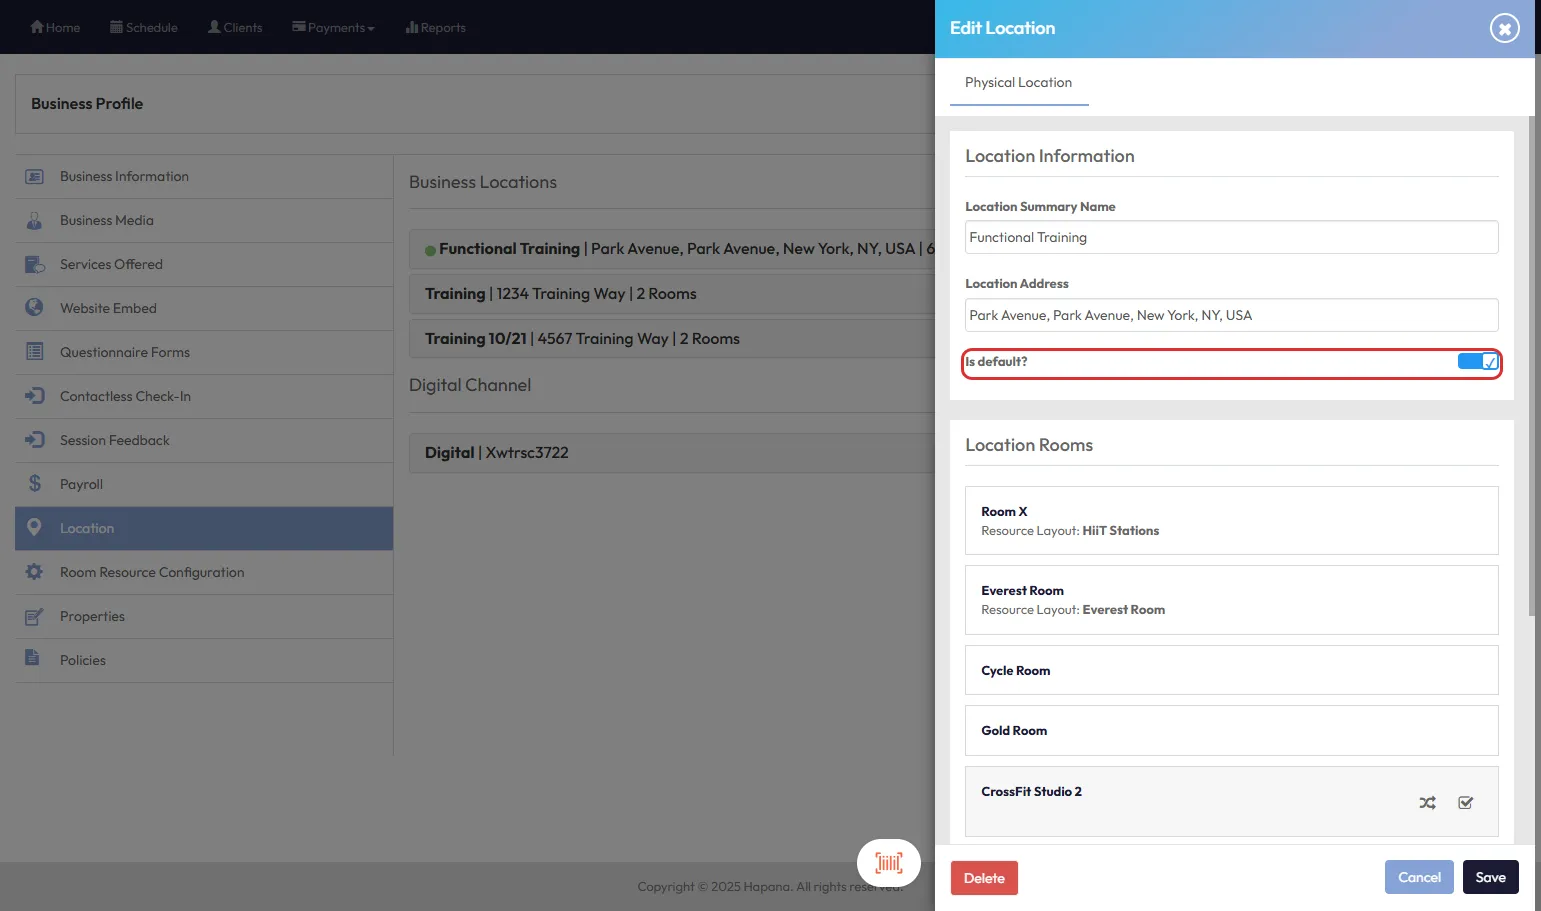
Task: Open Schedule in the top navigation
Action: pos(144,28)
